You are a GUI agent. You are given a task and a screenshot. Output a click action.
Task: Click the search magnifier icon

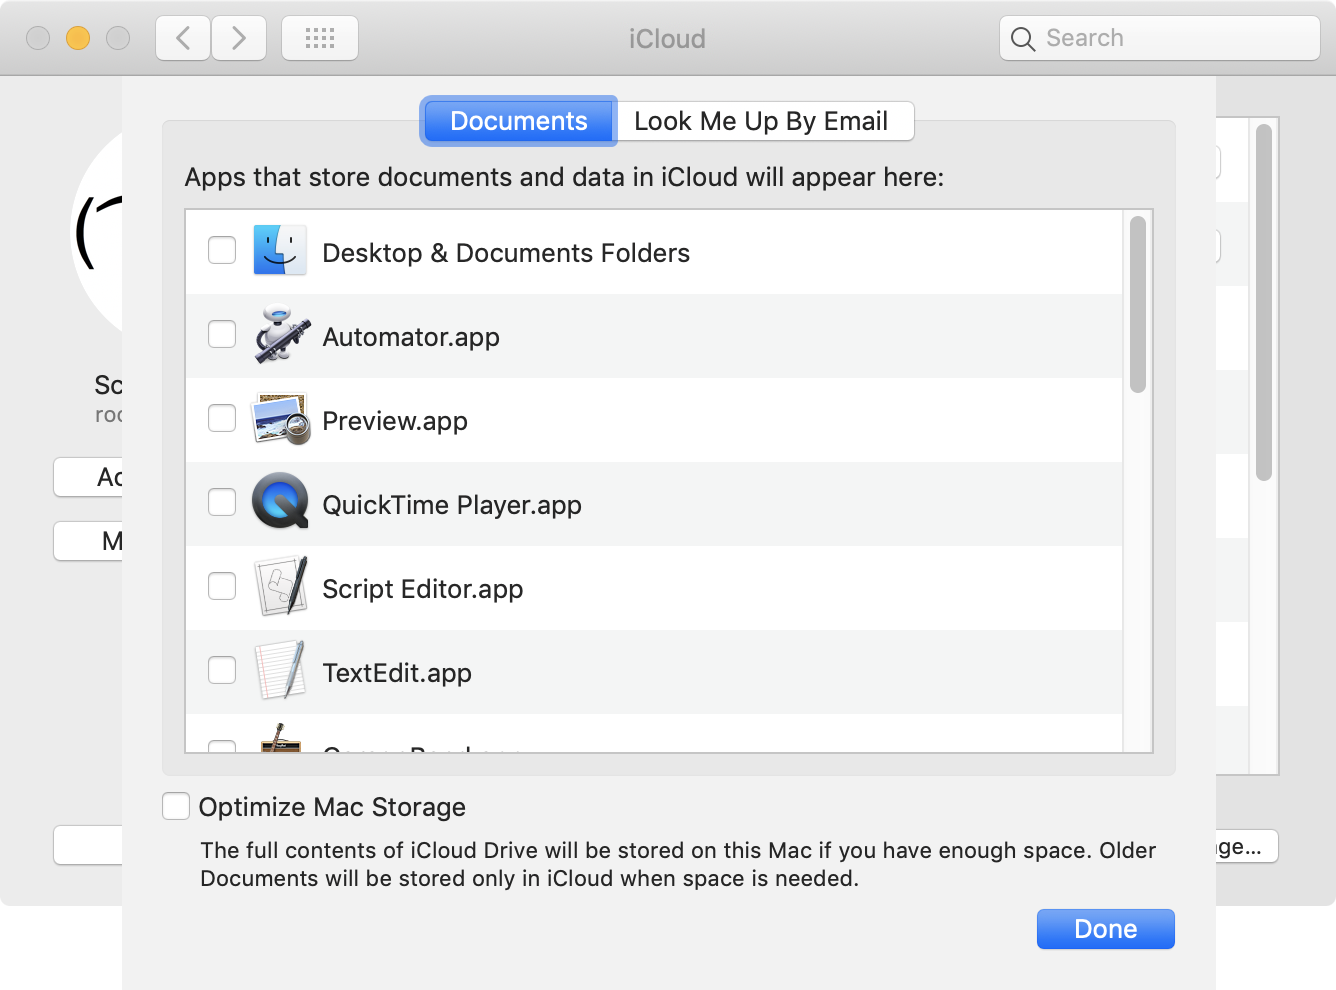[x=1023, y=39]
